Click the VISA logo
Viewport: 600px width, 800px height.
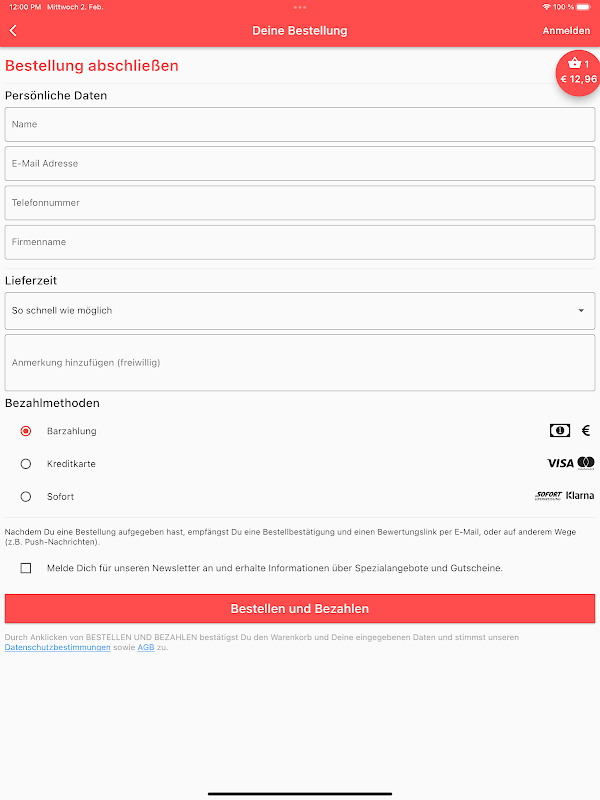(x=560, y=464)
